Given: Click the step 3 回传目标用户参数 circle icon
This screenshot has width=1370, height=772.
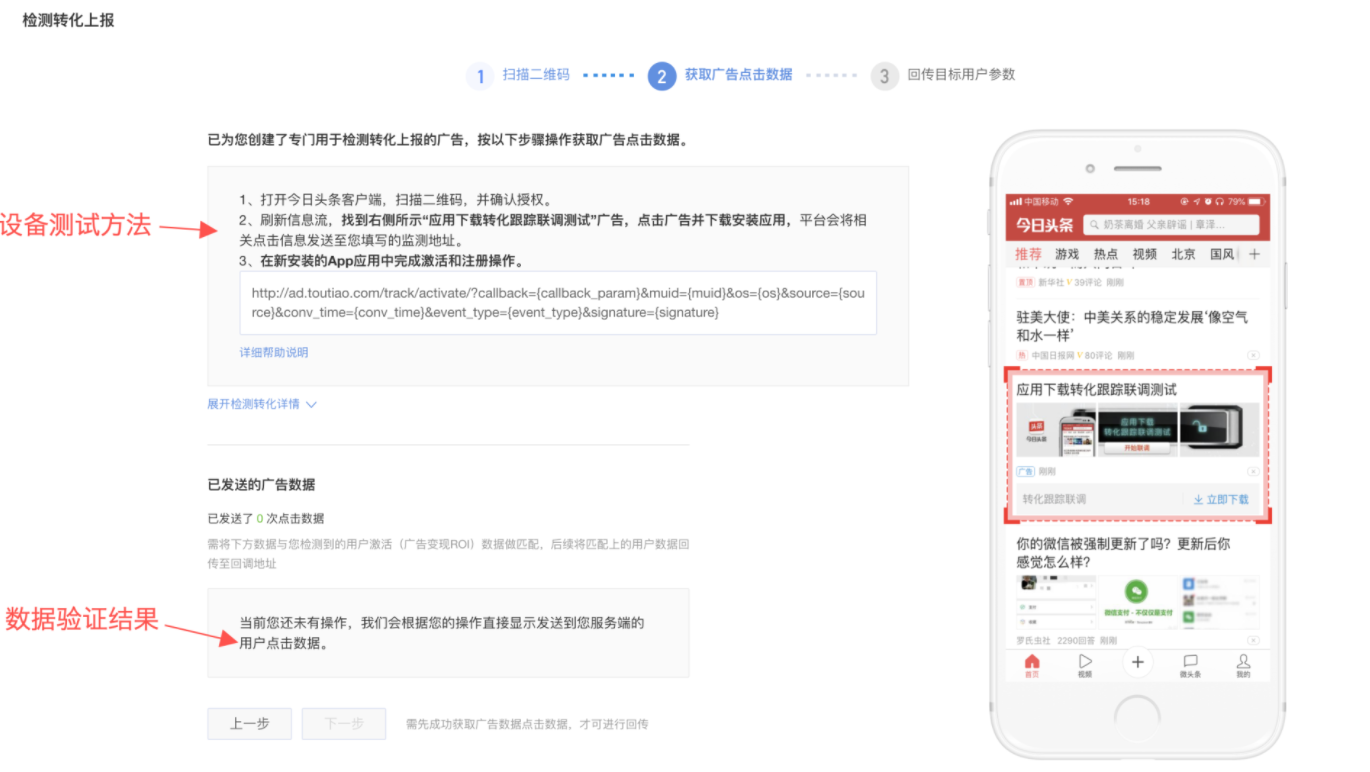Looking at the screenshot, I should point(885,76).
